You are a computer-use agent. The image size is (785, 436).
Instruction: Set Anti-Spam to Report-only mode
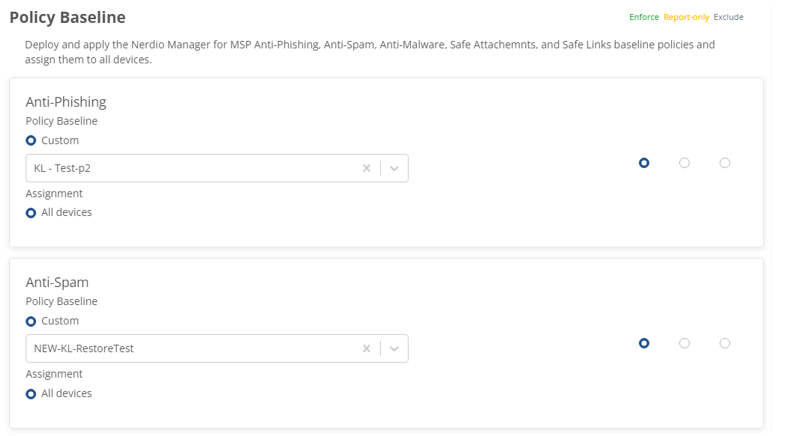(x=684, y=343)
